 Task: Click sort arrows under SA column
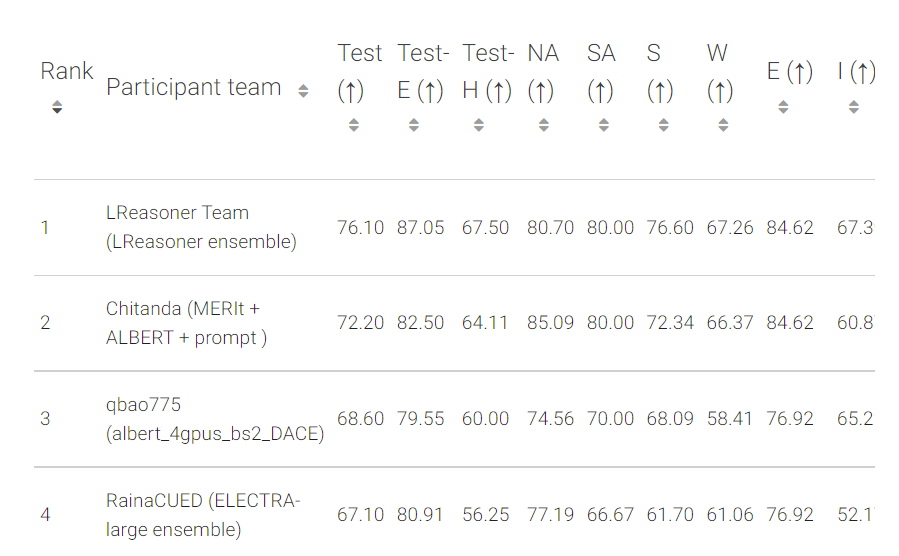[x=604, y=125]
